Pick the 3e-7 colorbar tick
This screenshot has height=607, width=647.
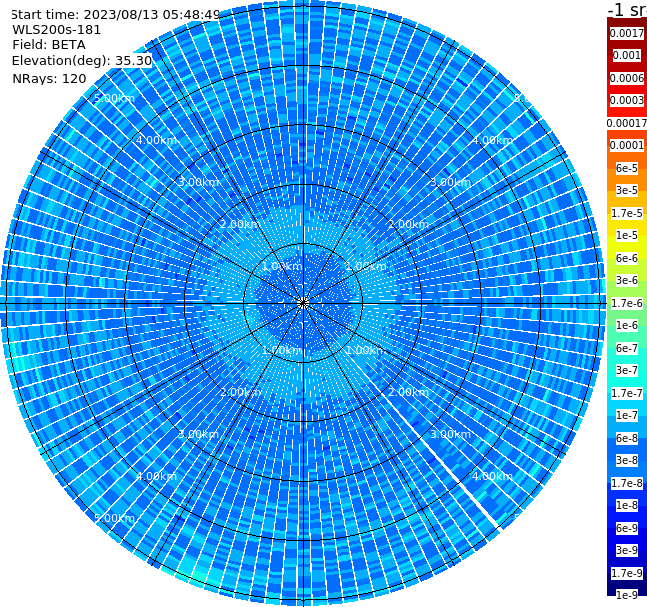(627, 370)
